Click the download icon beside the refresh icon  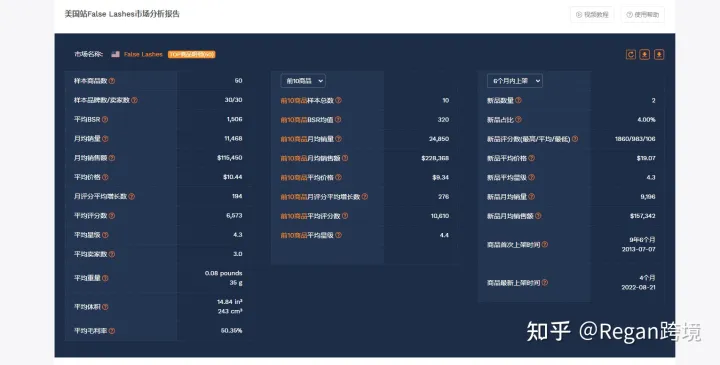(x=645, y=55)
